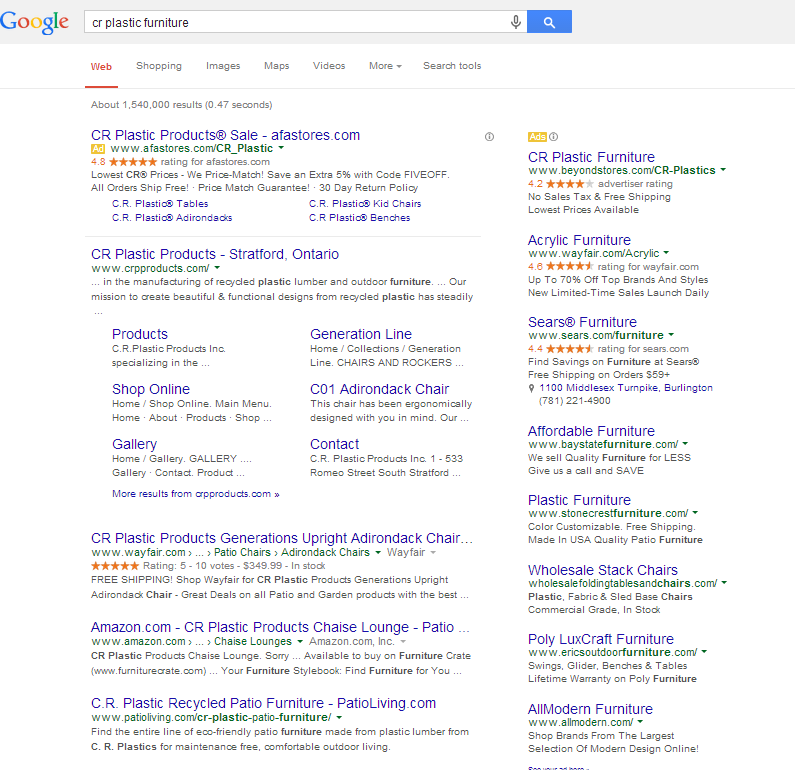Viewport: 795px width, 770px height.
Task: Expand arrow next to wholesalefoldingtablesandchairs.com URL
Action: [725, 582]
